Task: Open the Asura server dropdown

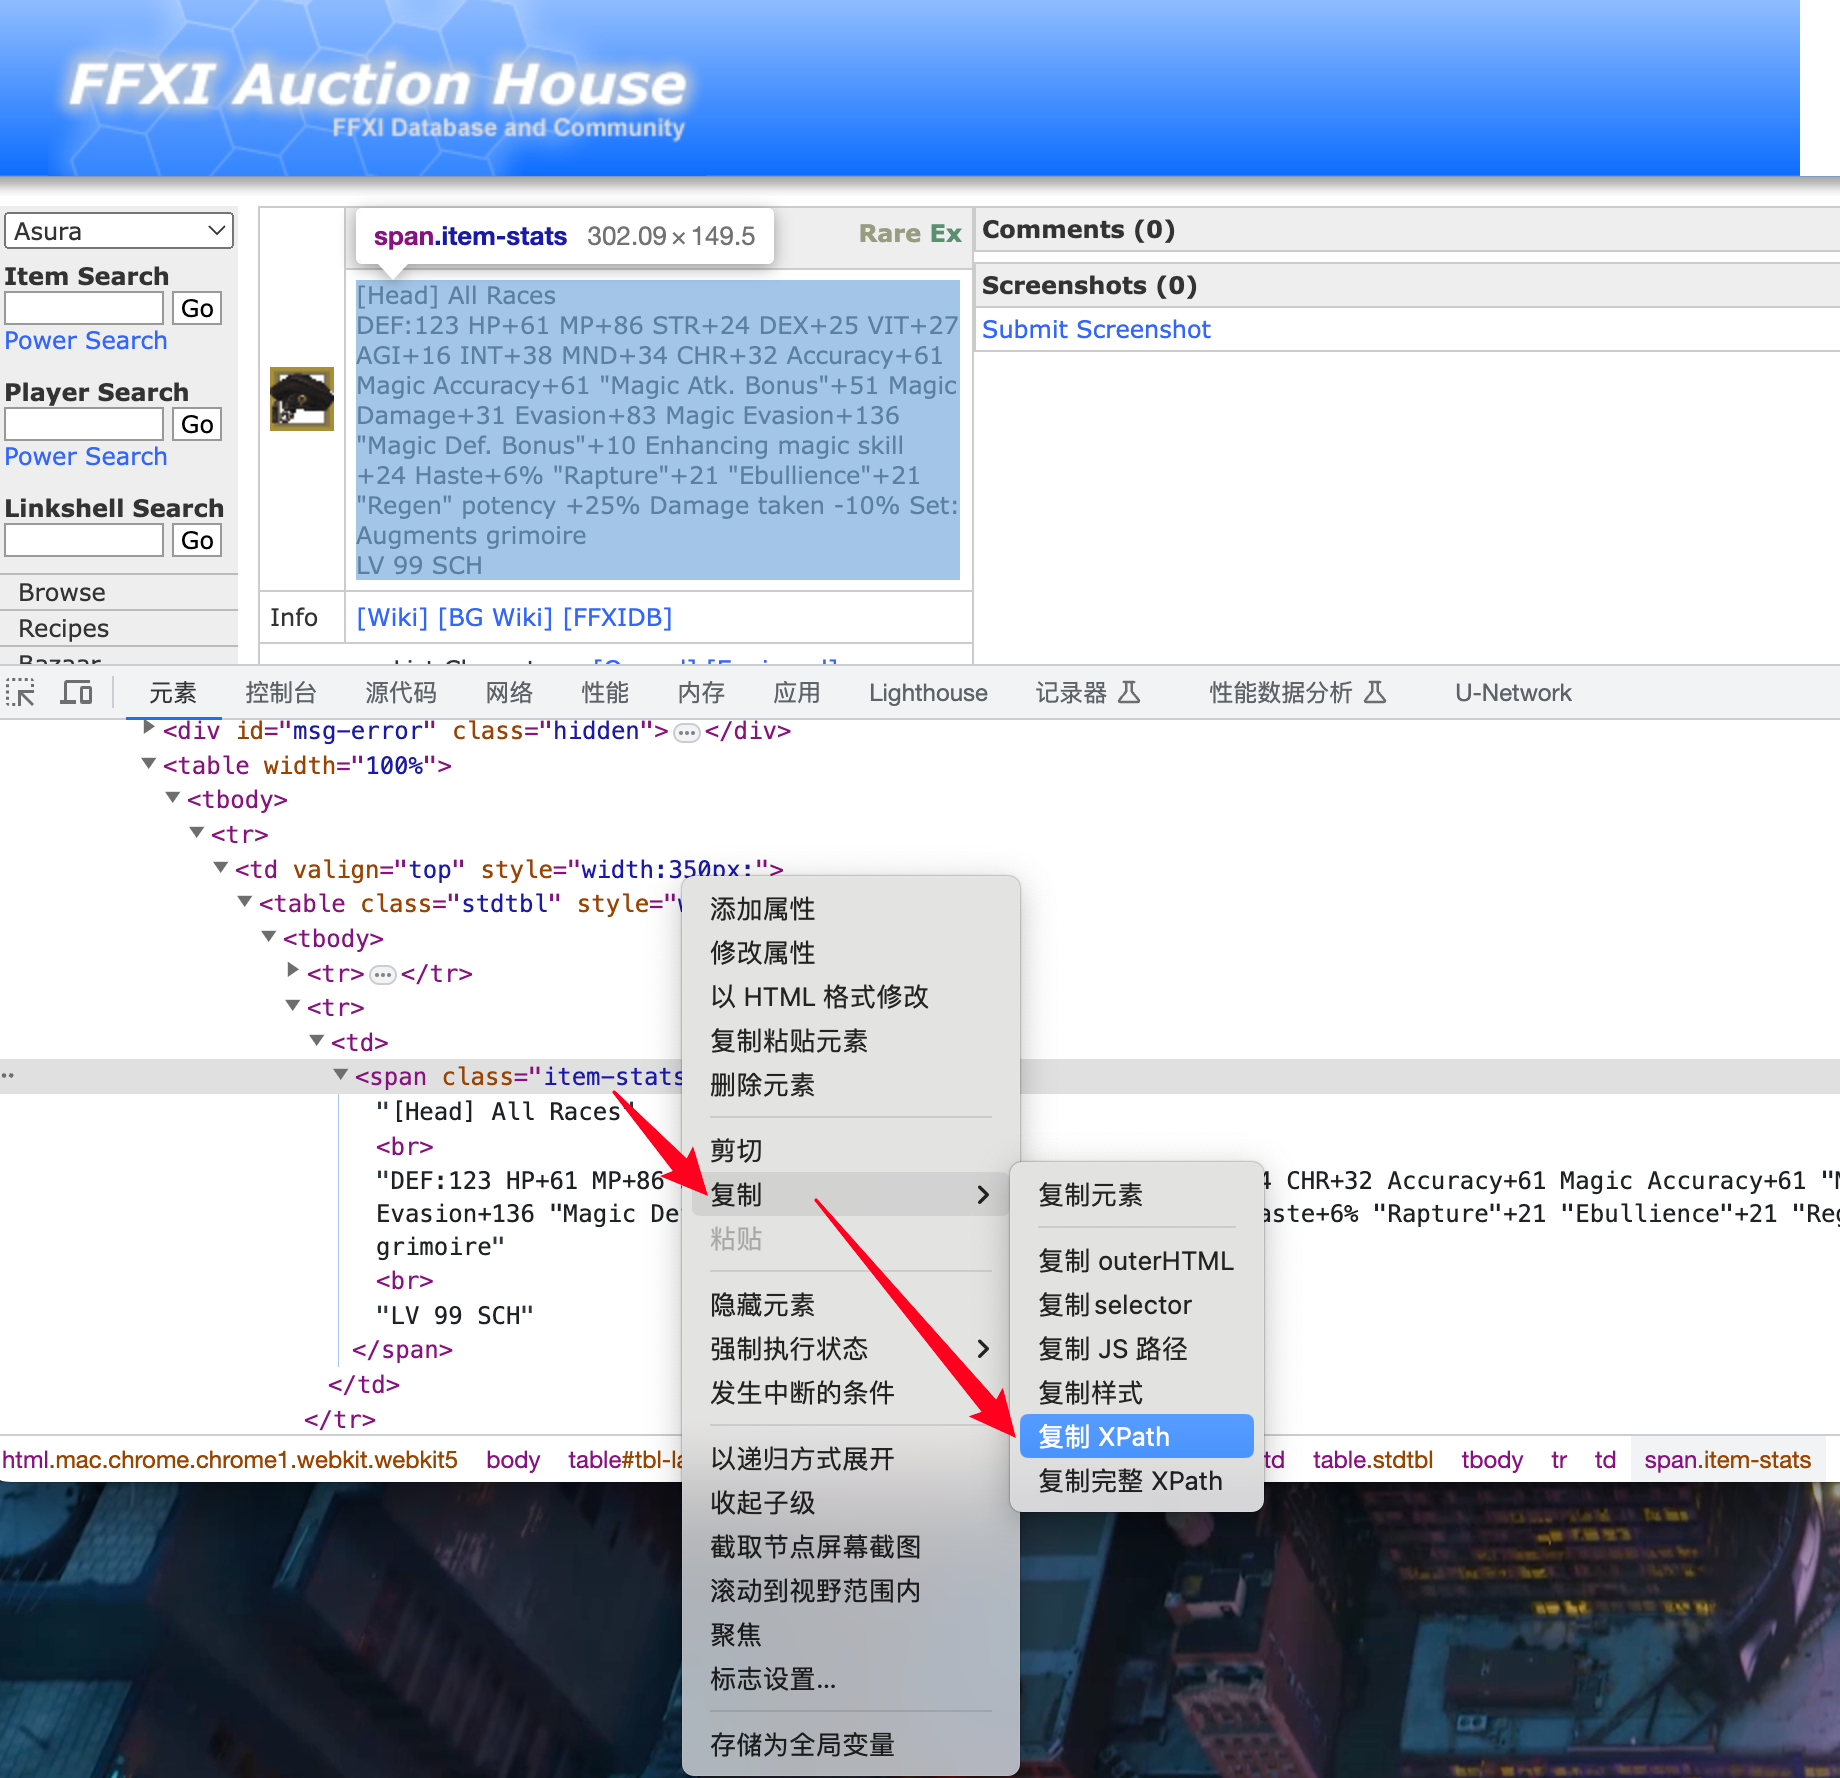Action: [118, 231]
